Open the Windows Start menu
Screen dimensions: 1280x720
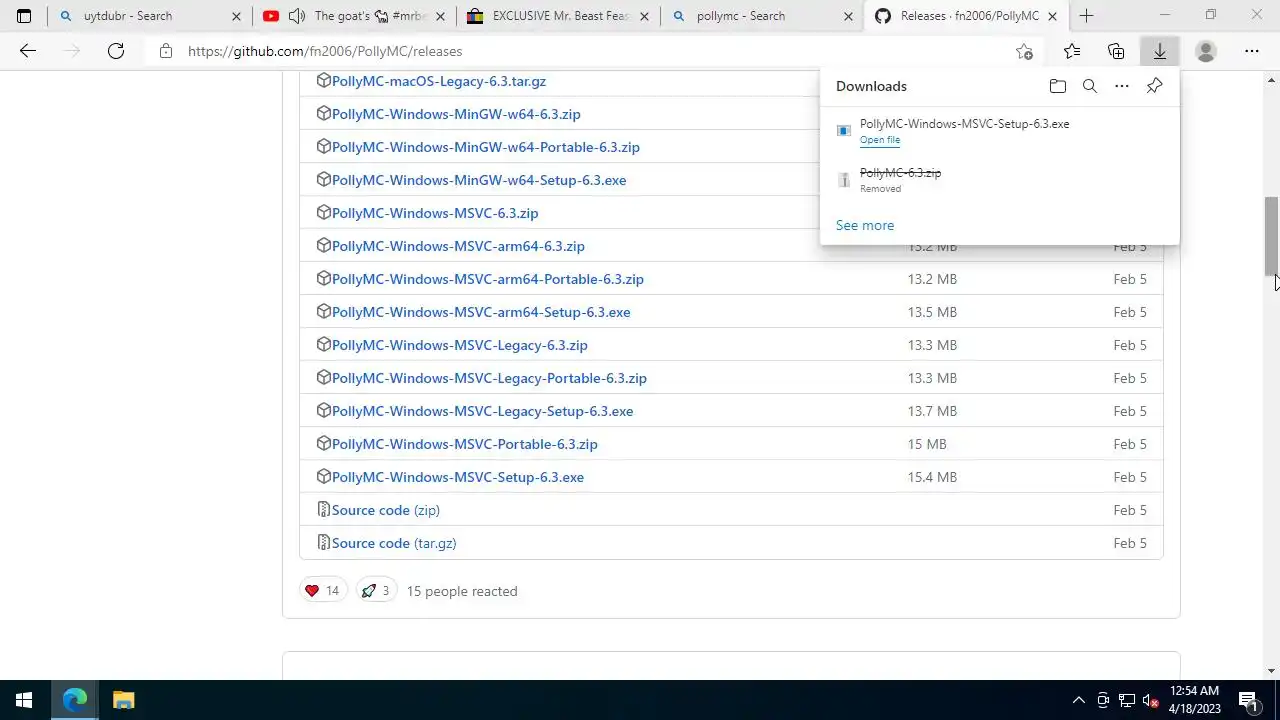coord(24,700)
